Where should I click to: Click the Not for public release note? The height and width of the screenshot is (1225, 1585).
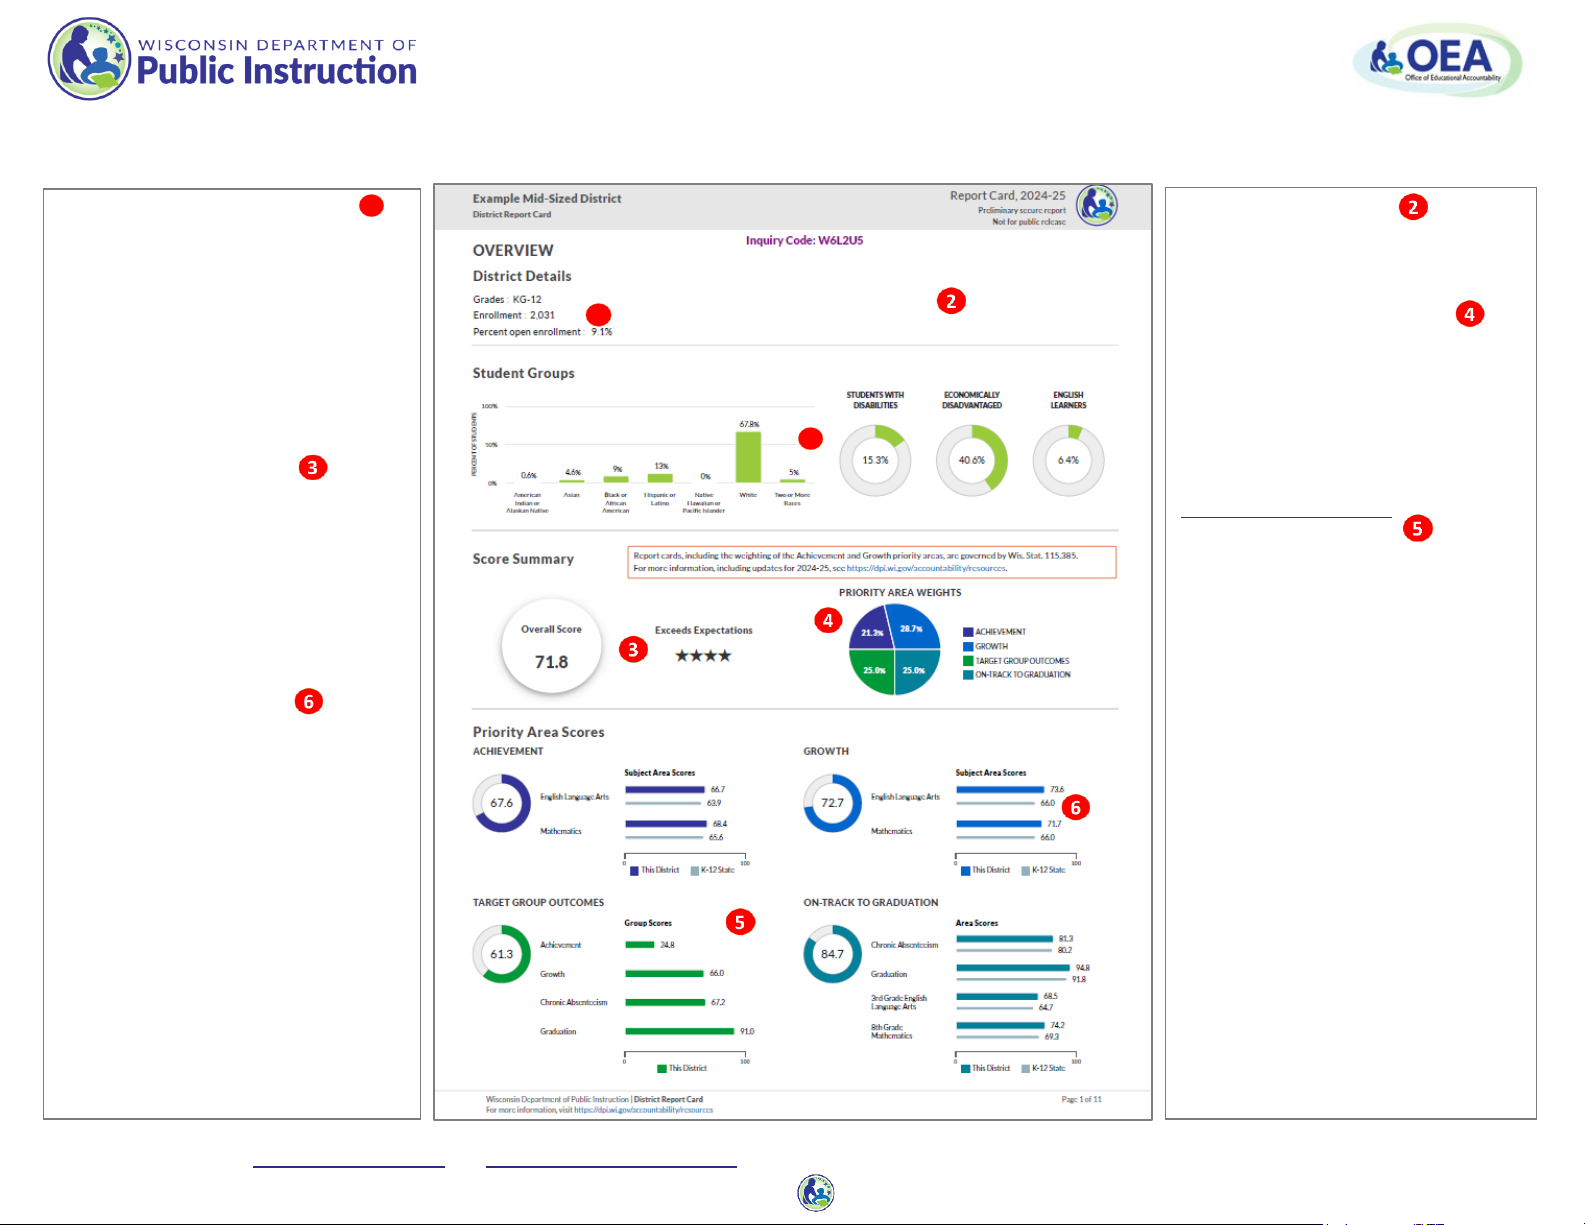tap(1029, 222)
